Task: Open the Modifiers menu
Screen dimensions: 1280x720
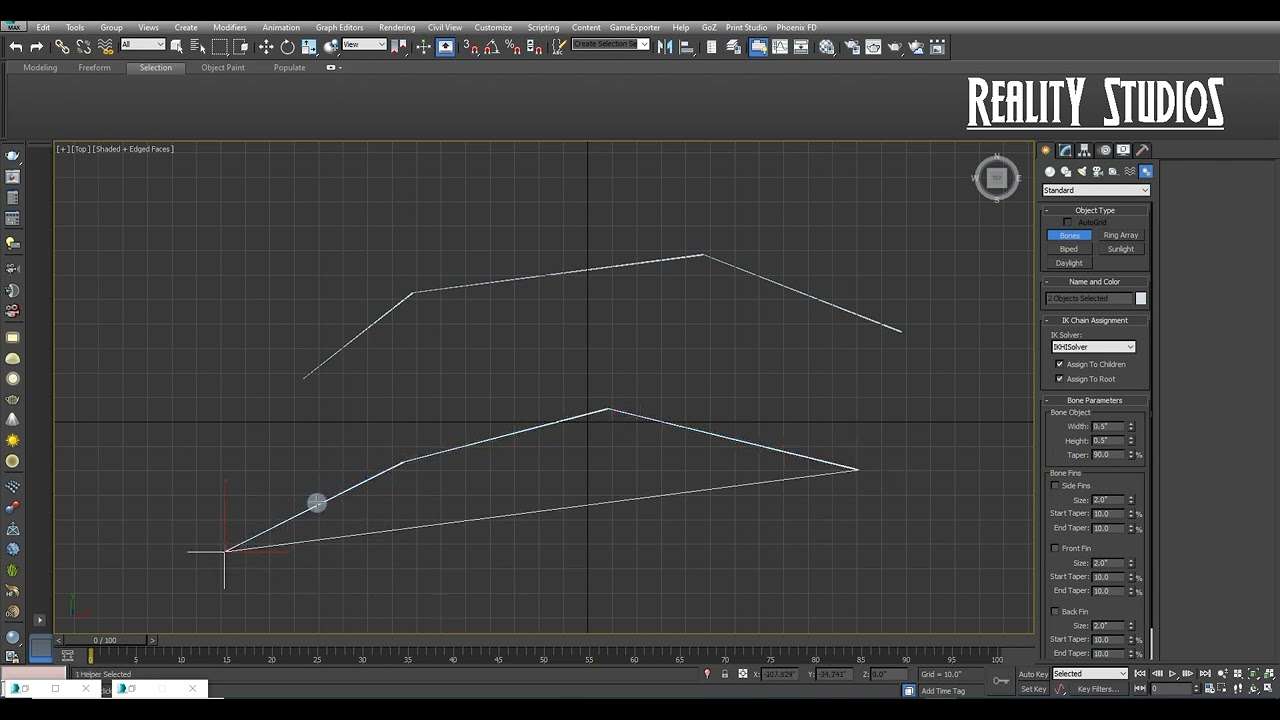Action: (x=230, y=27)
